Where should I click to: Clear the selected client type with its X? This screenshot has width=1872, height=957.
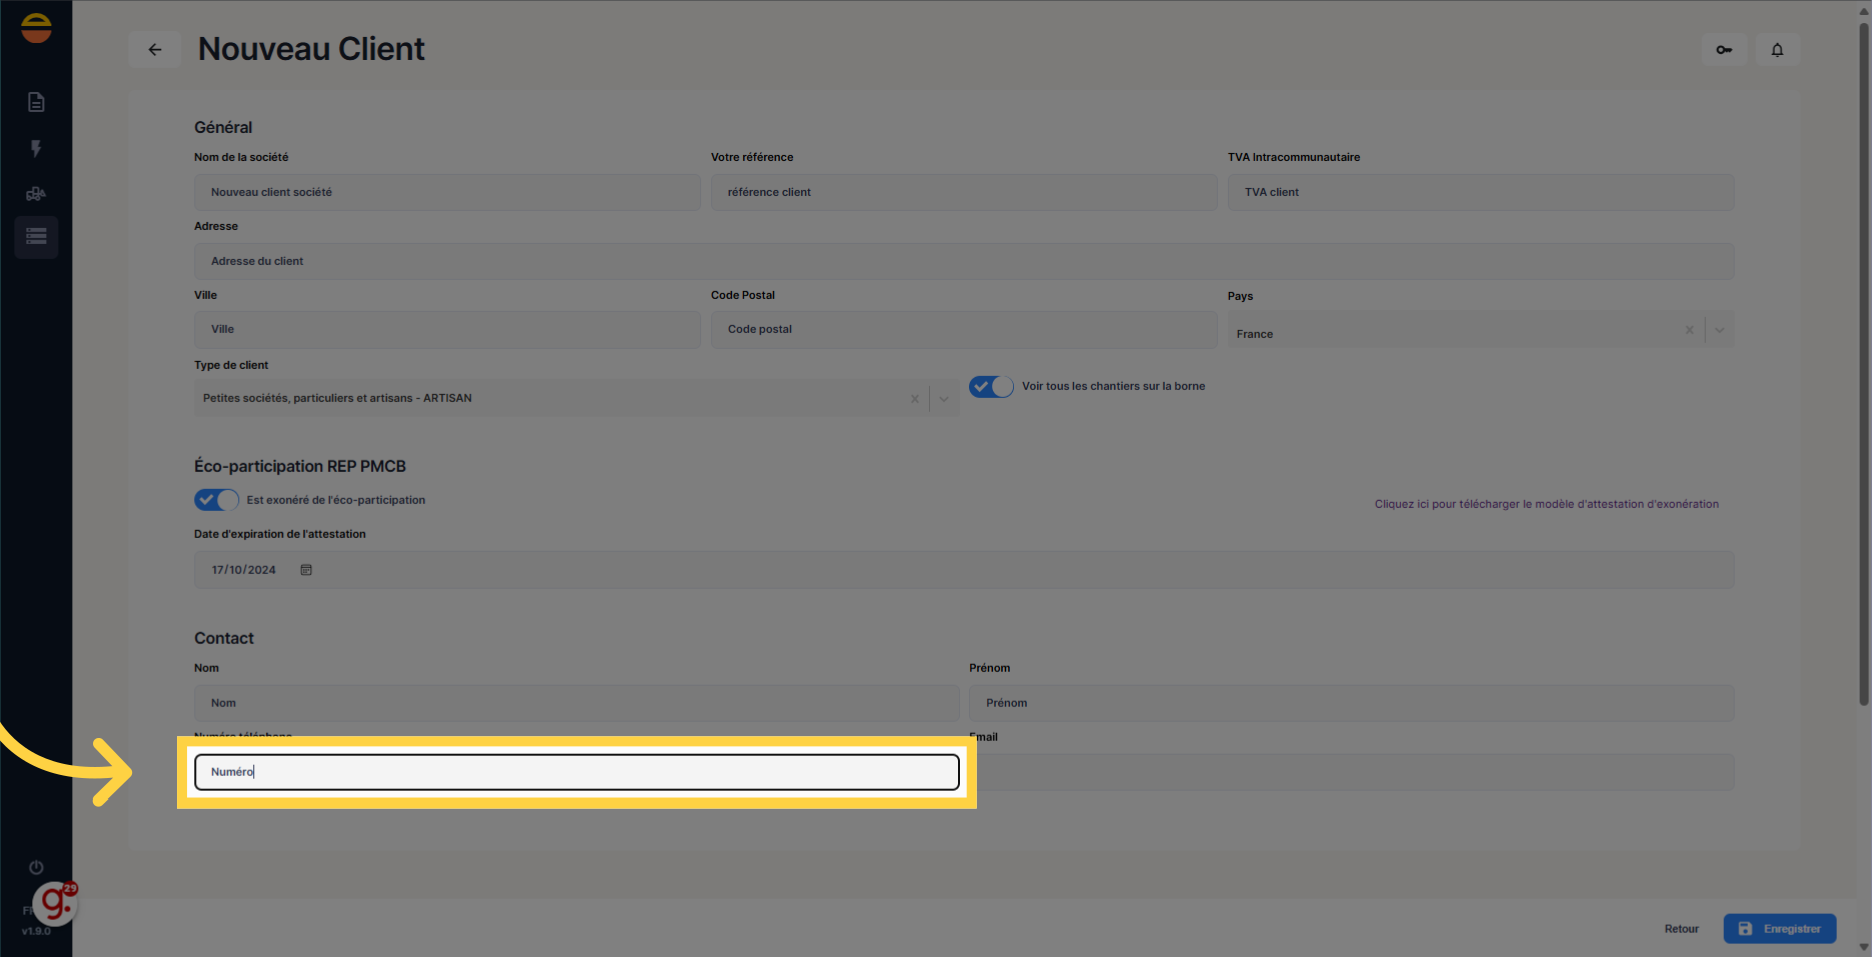[x=914, y=398]
